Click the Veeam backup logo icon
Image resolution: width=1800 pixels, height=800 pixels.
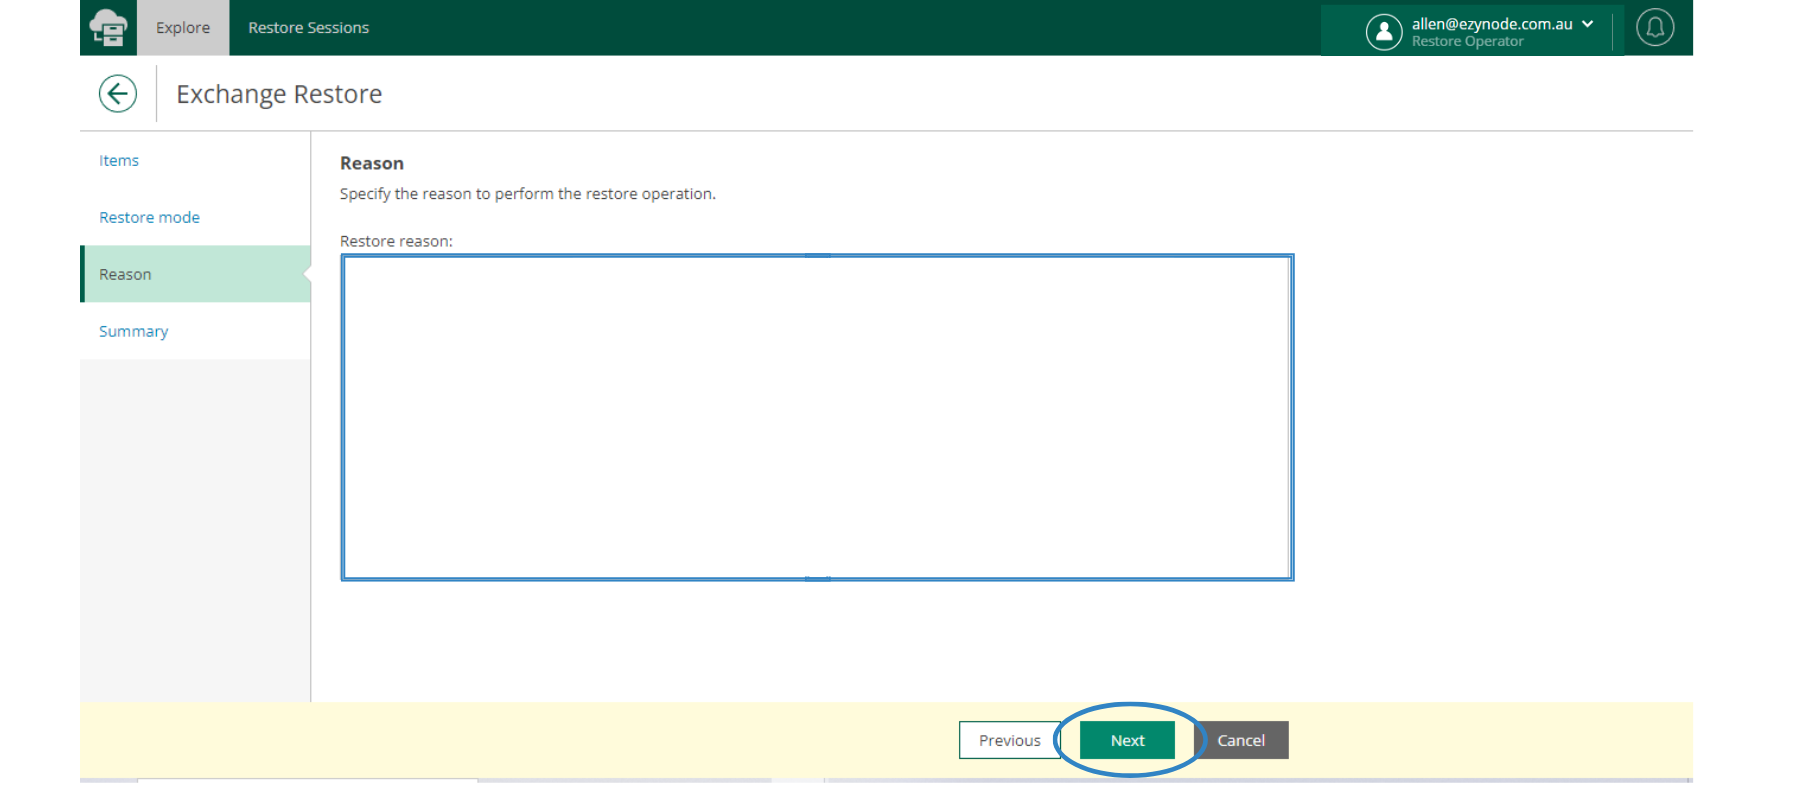(108, 27)
